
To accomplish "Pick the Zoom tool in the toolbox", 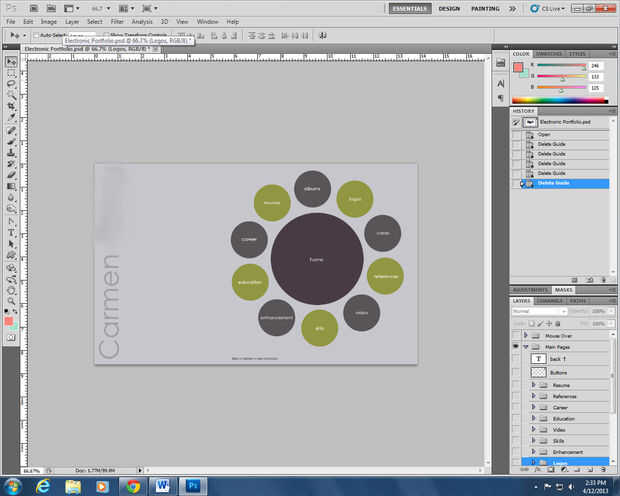I will click(11, 299).
